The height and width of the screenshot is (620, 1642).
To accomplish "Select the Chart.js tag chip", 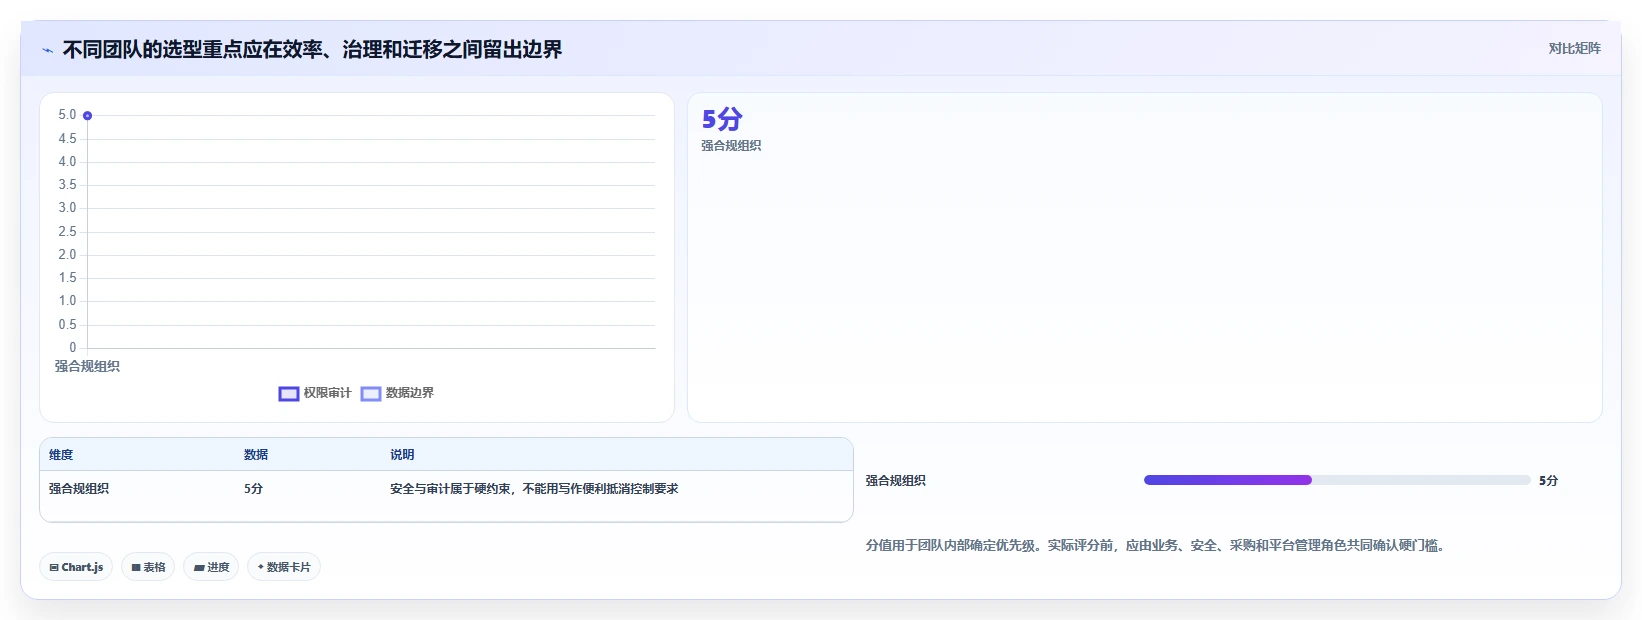I will [x=76, y=567].
